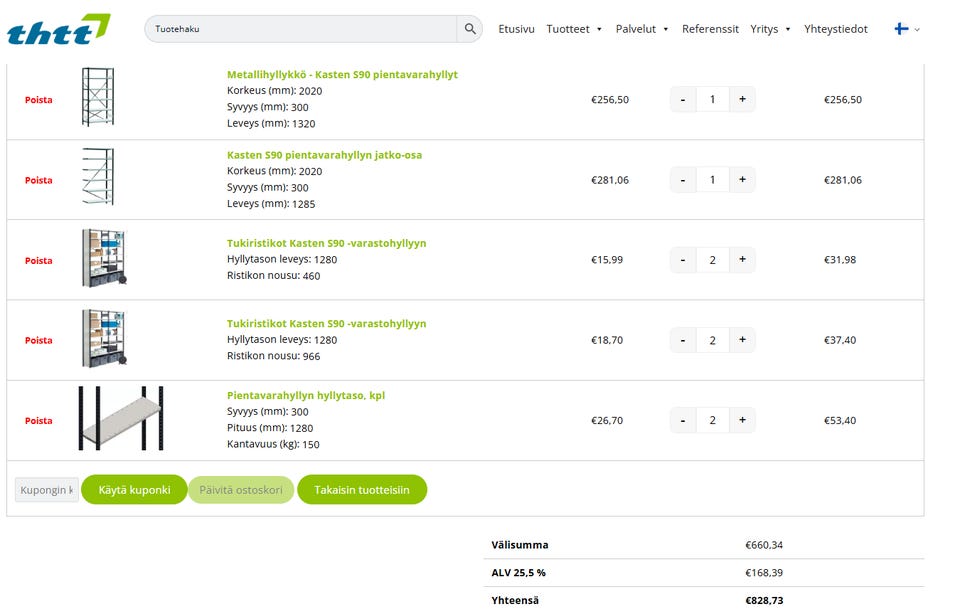Return via Takaisin tuotteisiin button
Image resolution: width=960 pixels, height=609 pixels.
[x=362, y=490]
